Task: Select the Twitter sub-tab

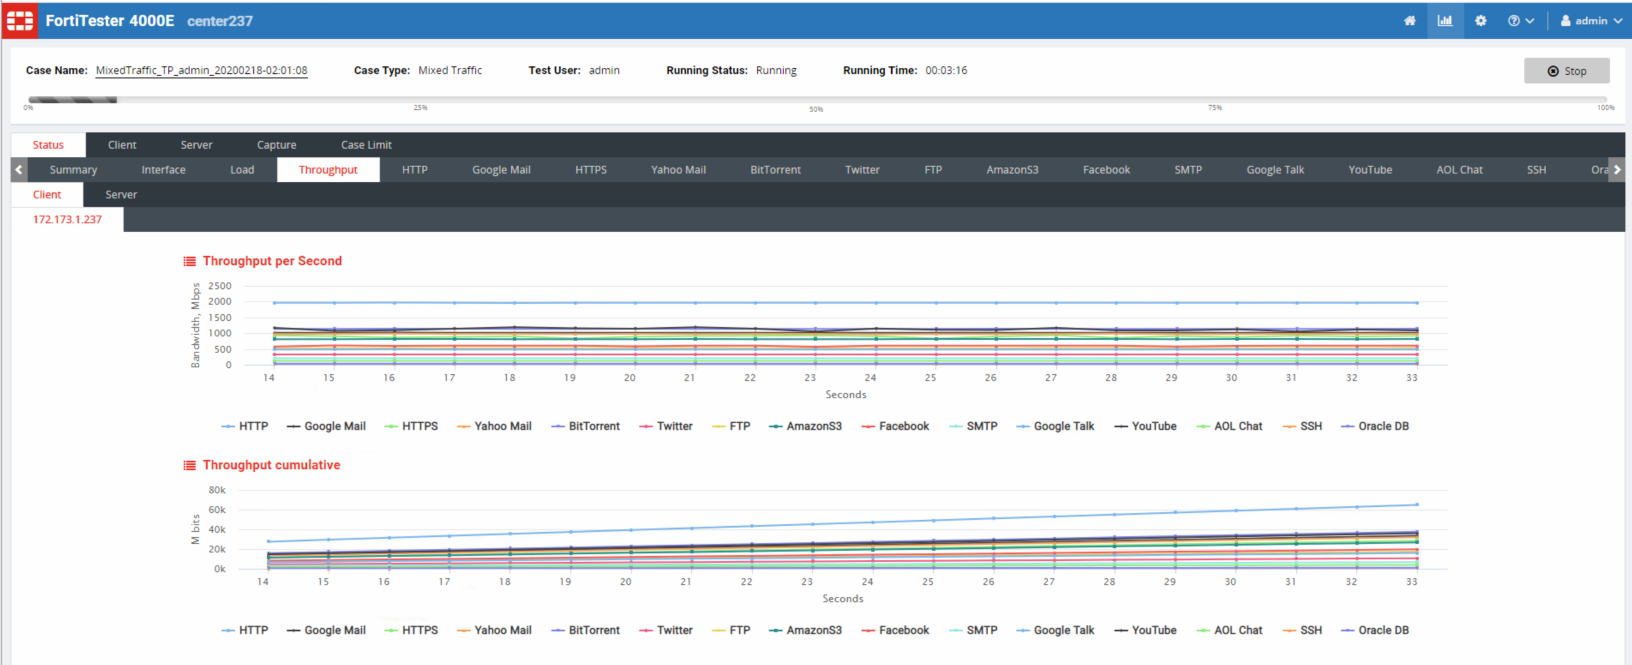Action: [x=862, y=170]
